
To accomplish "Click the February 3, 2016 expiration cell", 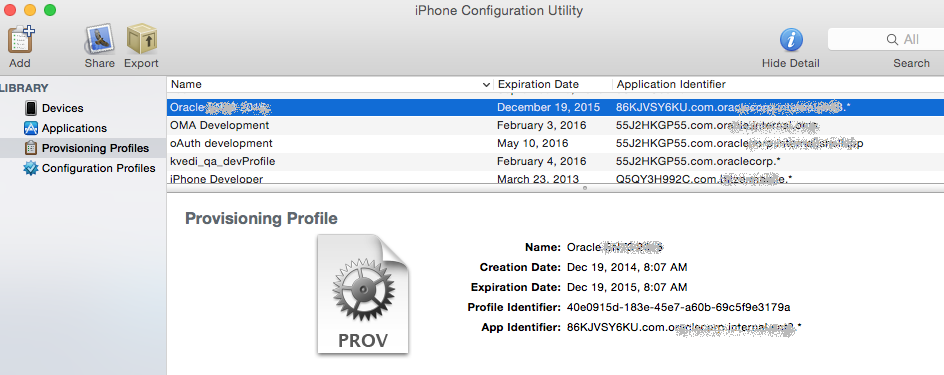I will [x=541, y=125].
